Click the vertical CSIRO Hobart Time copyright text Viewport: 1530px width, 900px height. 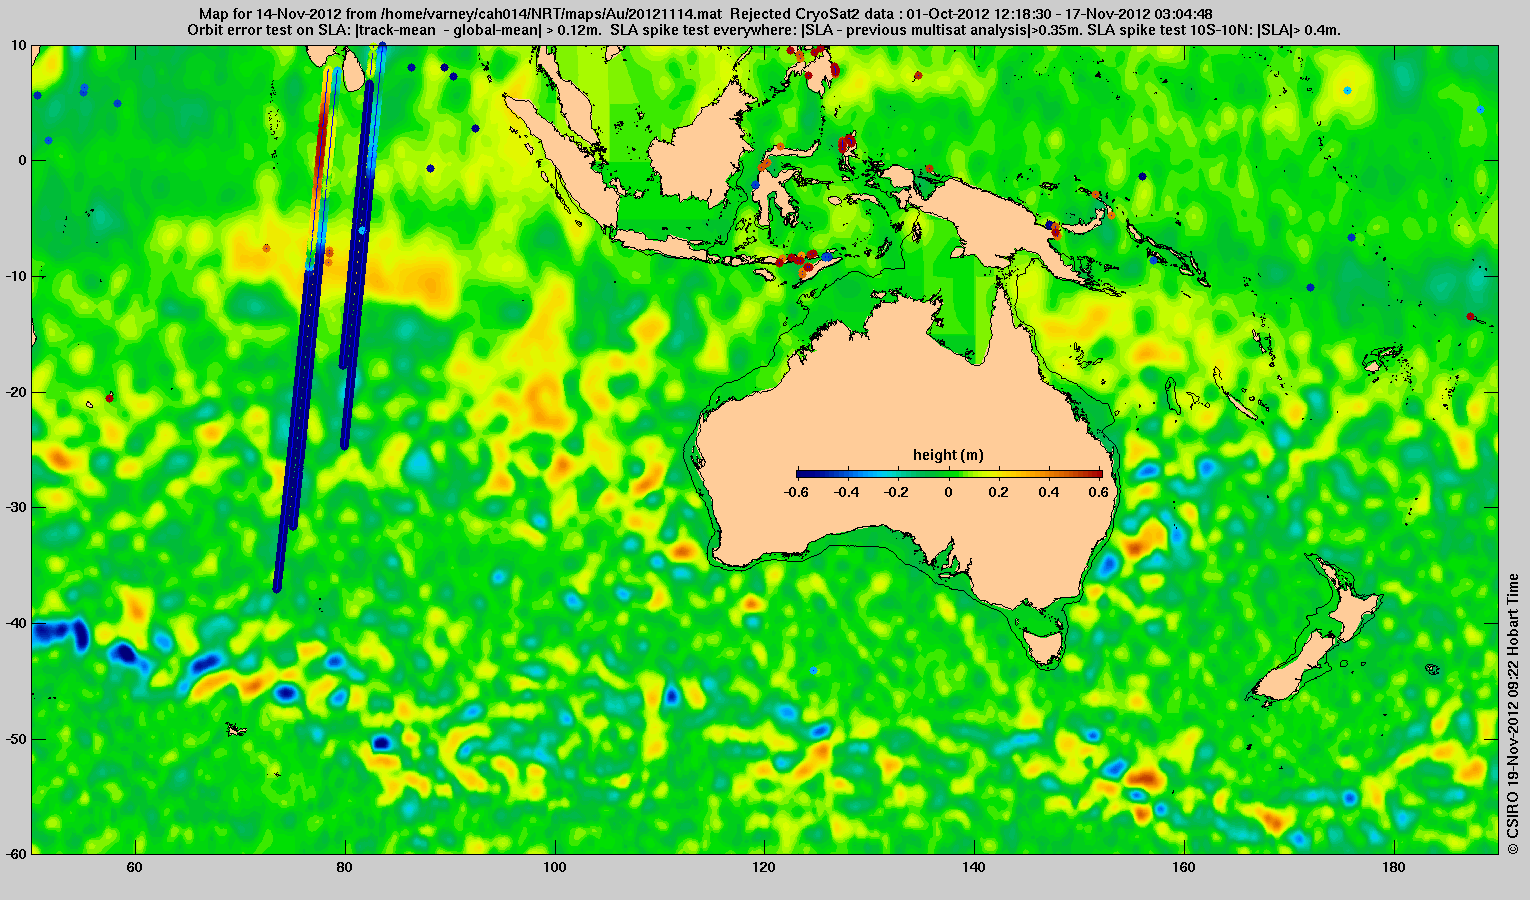click(1514, 714)
